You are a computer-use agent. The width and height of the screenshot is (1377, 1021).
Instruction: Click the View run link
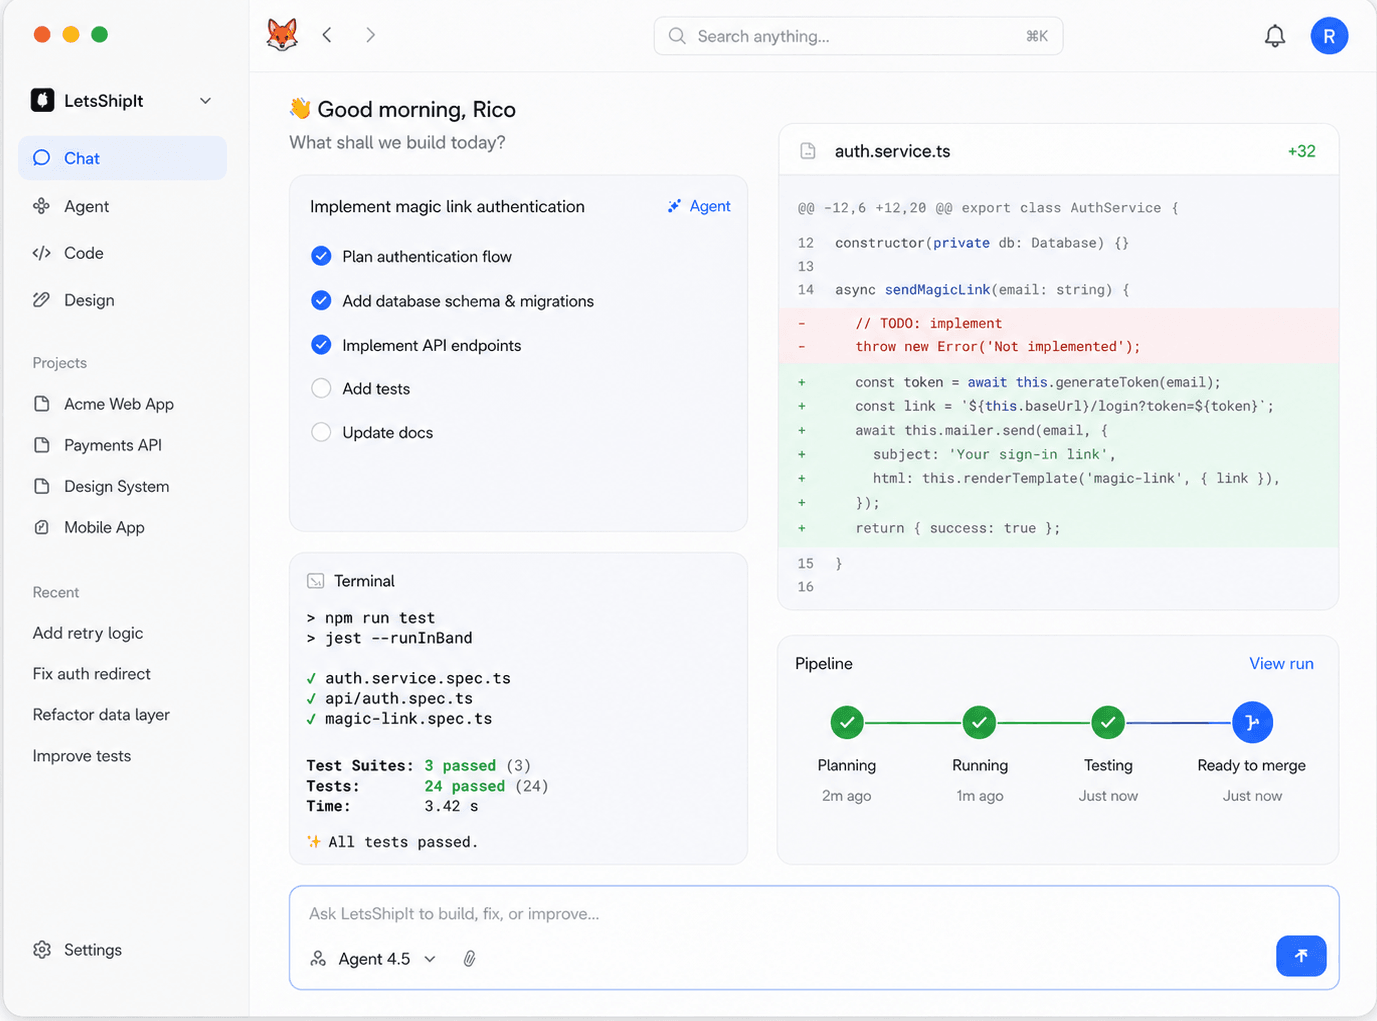[1281, 663]
